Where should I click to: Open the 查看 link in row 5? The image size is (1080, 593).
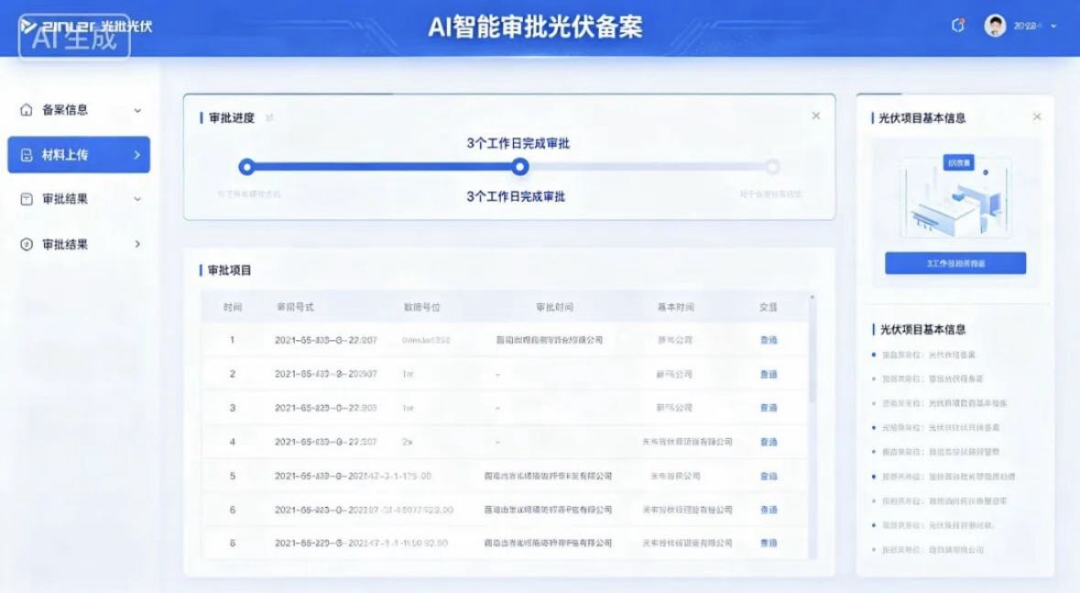point(769,477)
